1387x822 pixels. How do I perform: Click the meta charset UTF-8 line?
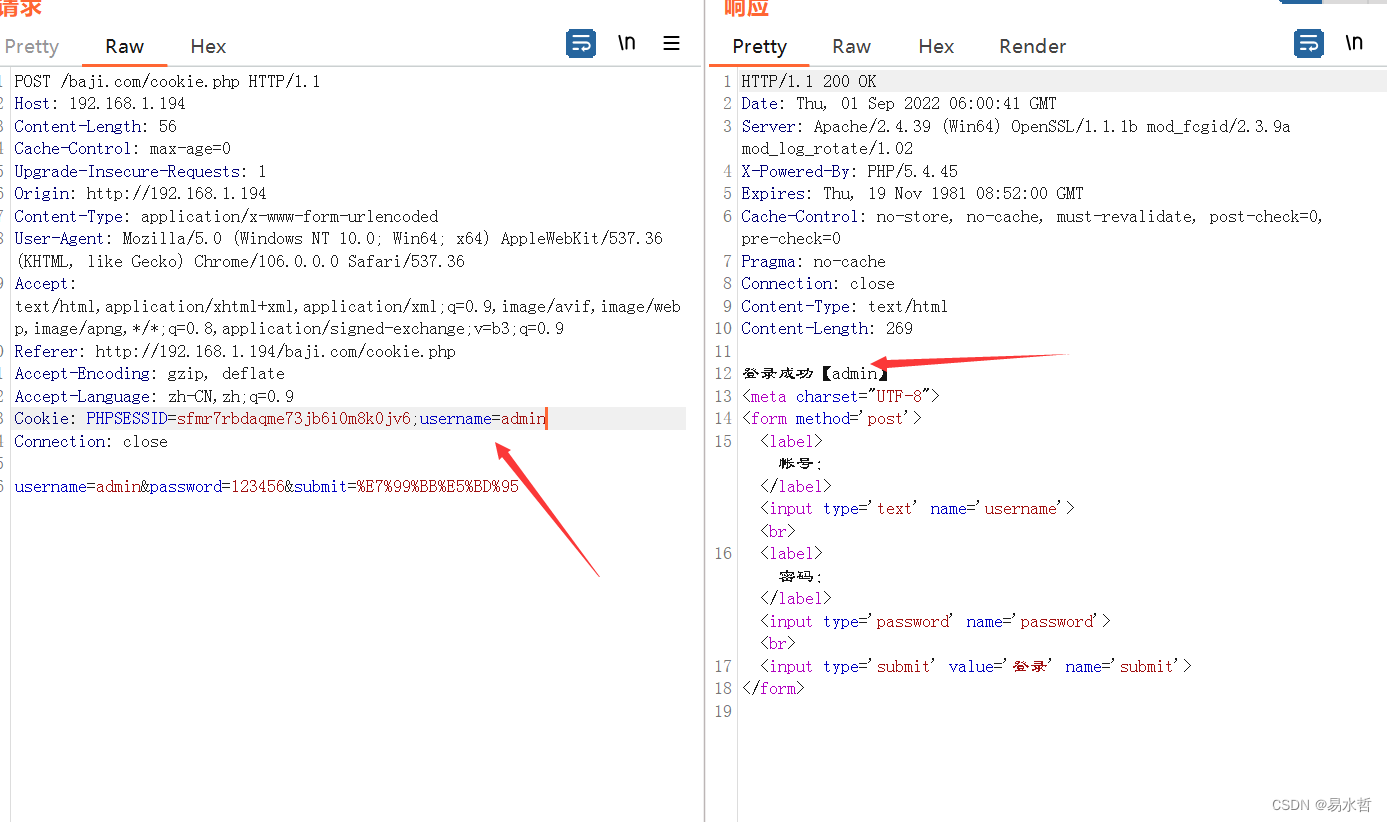point(840,396)
